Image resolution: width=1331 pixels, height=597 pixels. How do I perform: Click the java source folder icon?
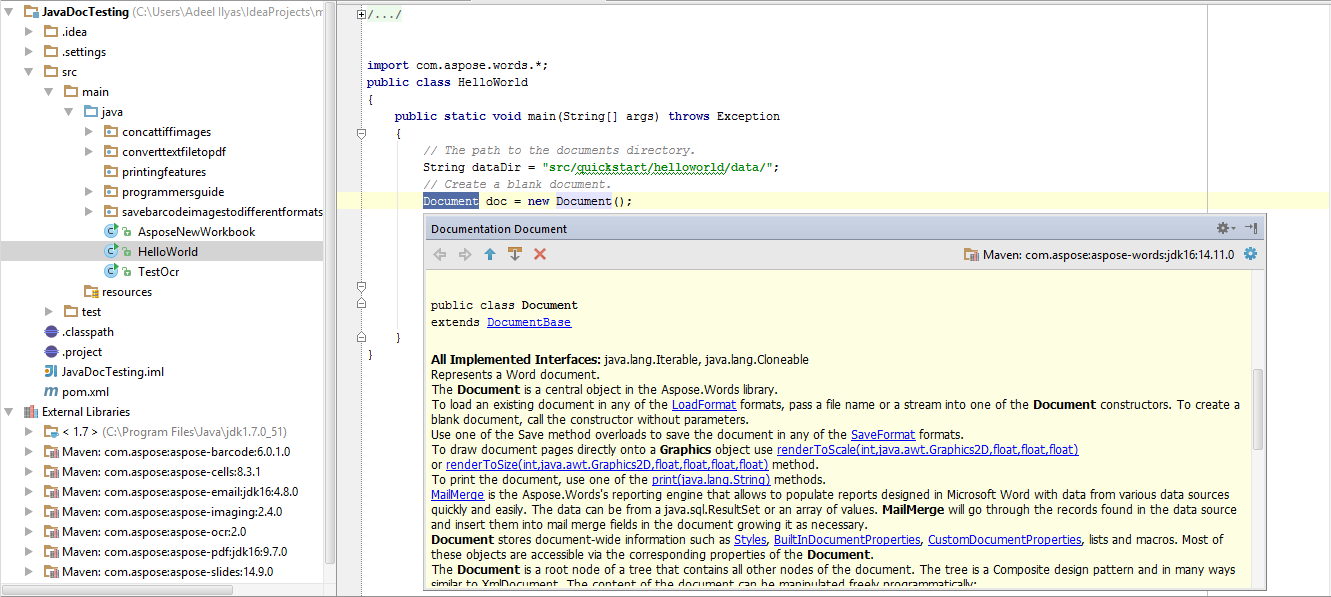[x=91, y=112]
